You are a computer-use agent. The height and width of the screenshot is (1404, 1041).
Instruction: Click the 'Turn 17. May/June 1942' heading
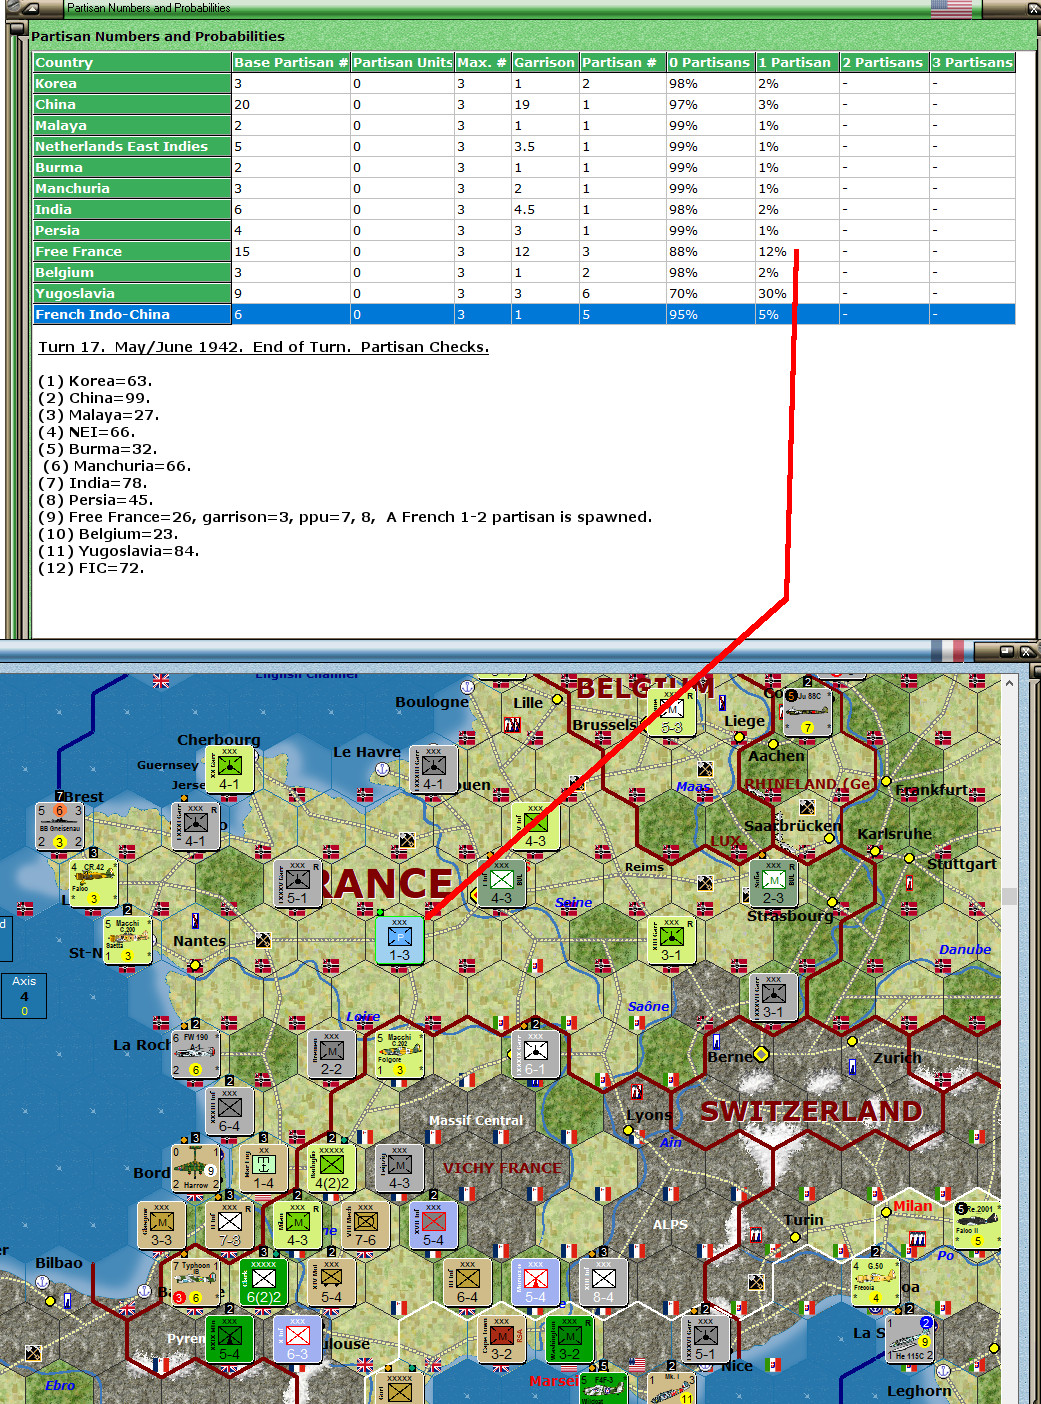[264, 347]
